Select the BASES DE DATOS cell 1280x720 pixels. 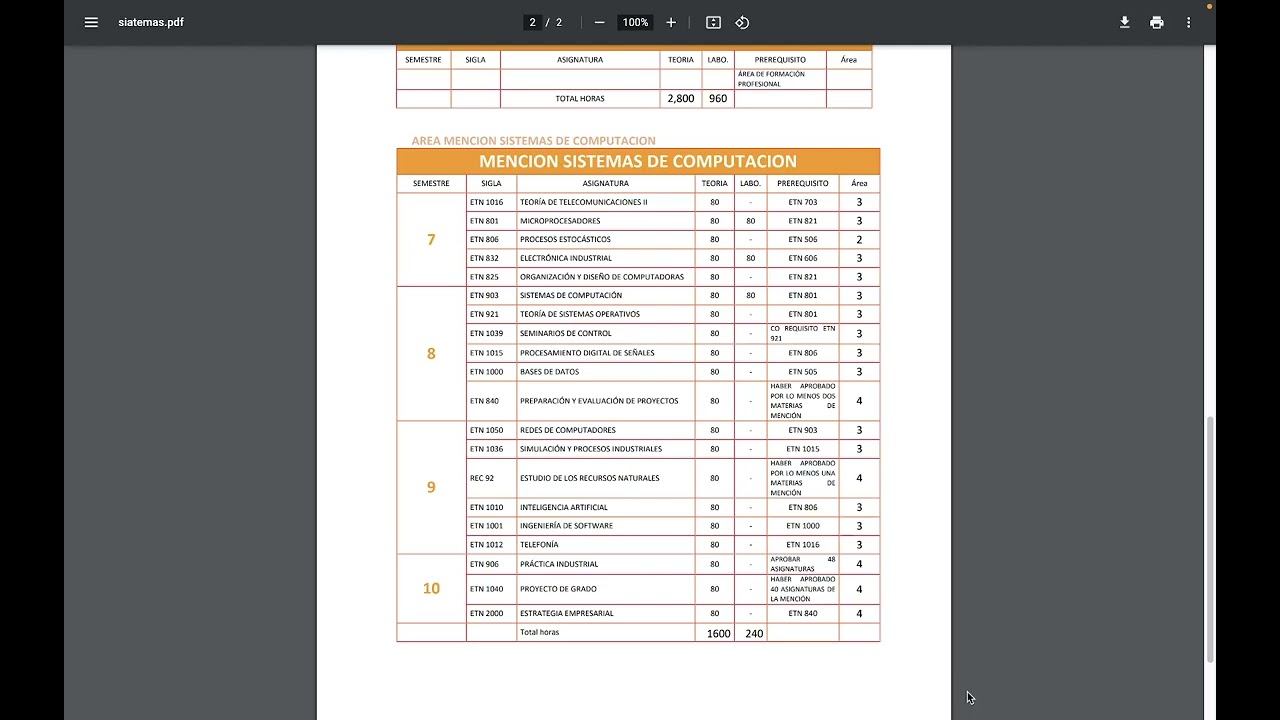605,372
